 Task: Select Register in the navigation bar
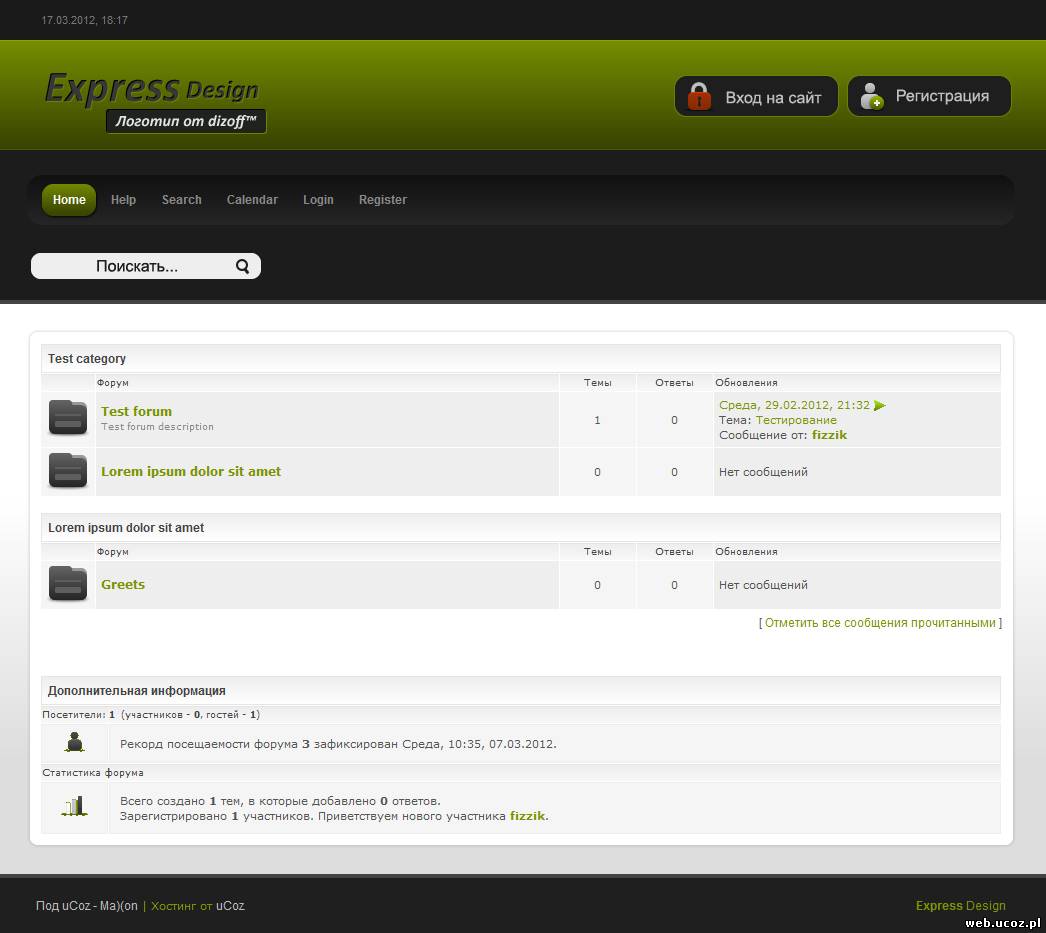point(382,200)
